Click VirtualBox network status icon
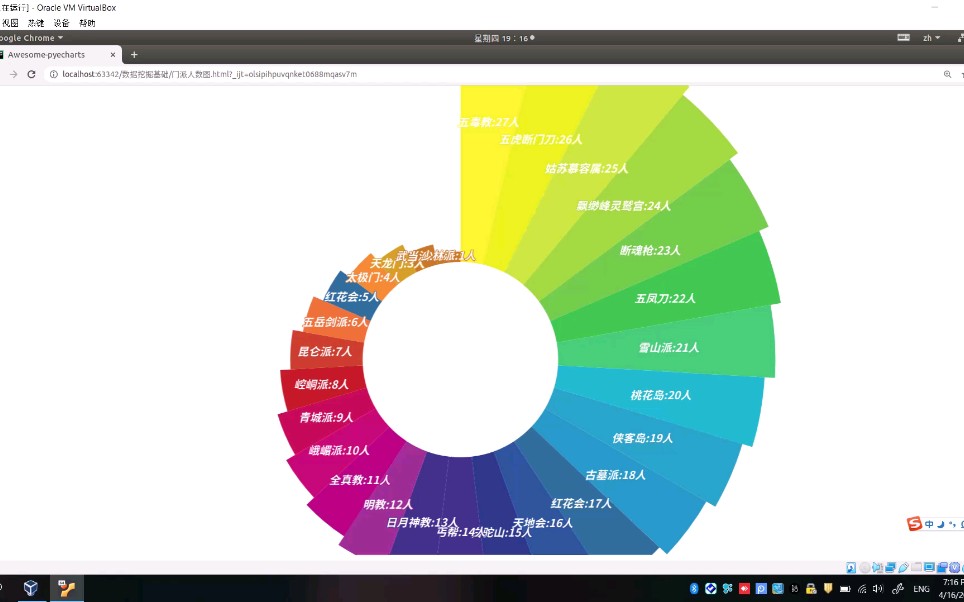The height and width of the screenshot is (602, 964). (890, 568)
